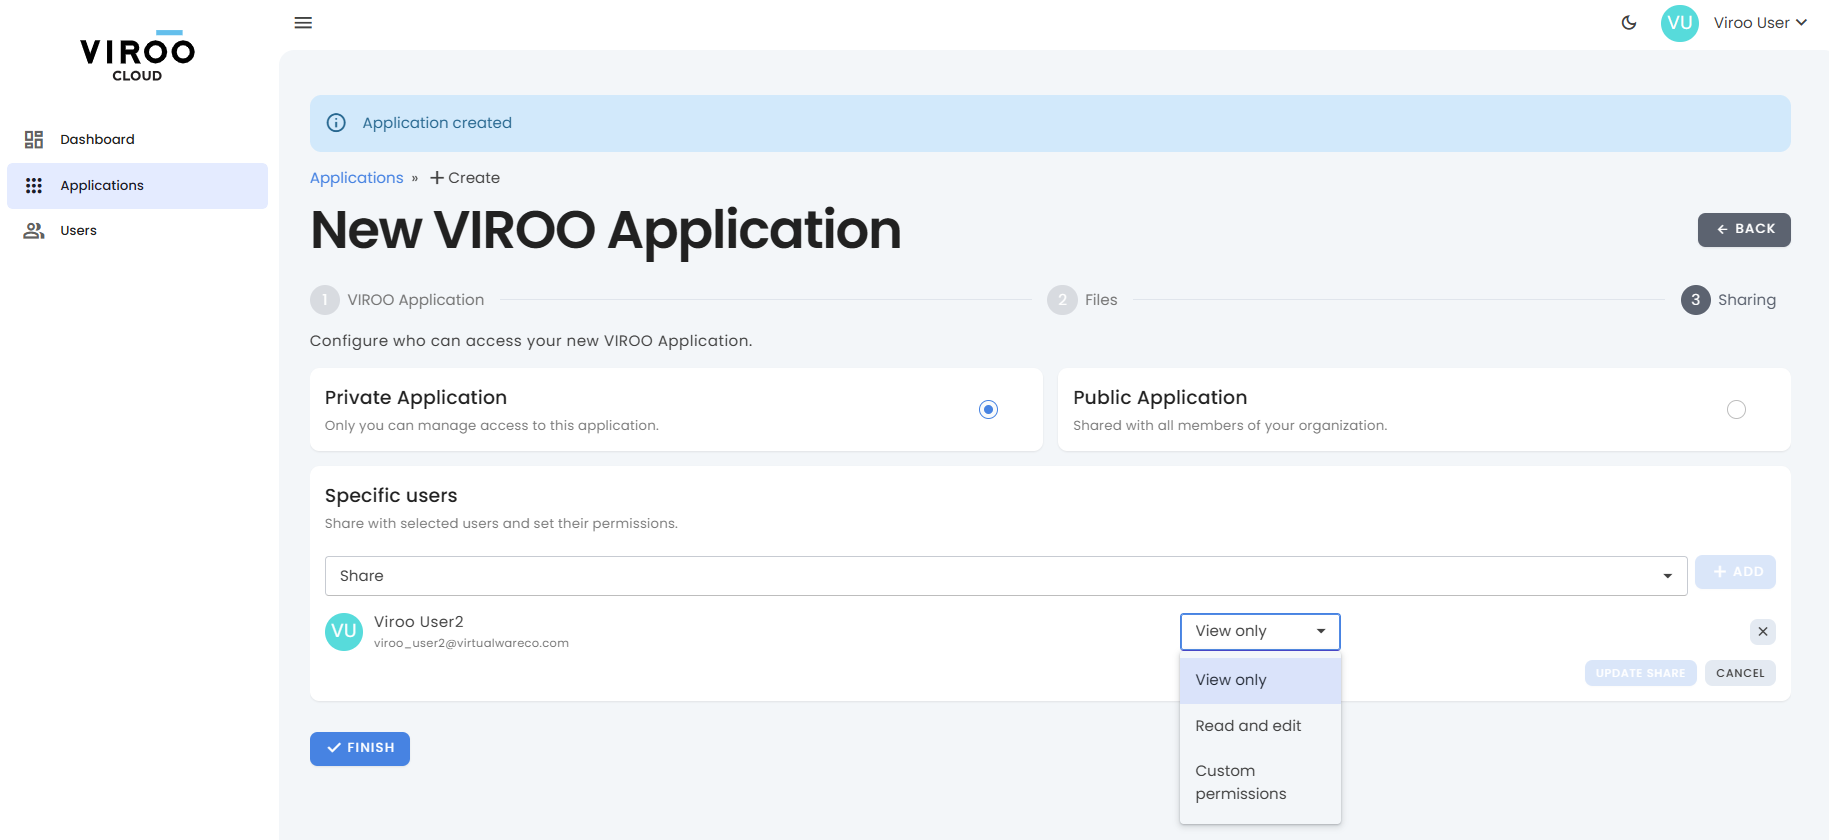Select the Public Application radio button
The width and height of the screenshot is (1829, 840).
coord(1736,409)
